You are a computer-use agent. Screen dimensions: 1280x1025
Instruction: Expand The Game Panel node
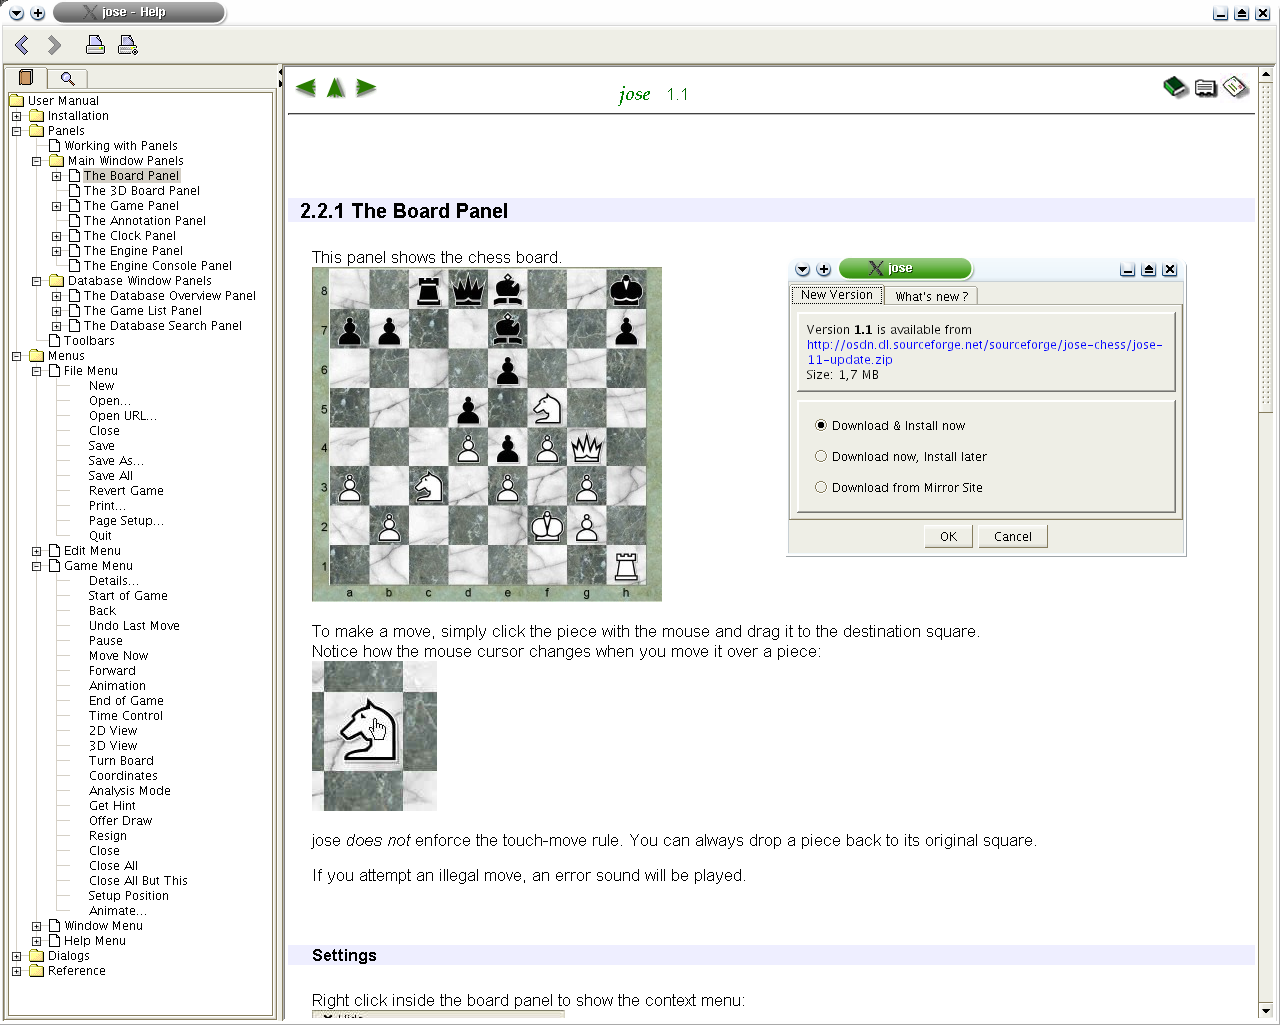pyautogui.click(x=57, y=206)
